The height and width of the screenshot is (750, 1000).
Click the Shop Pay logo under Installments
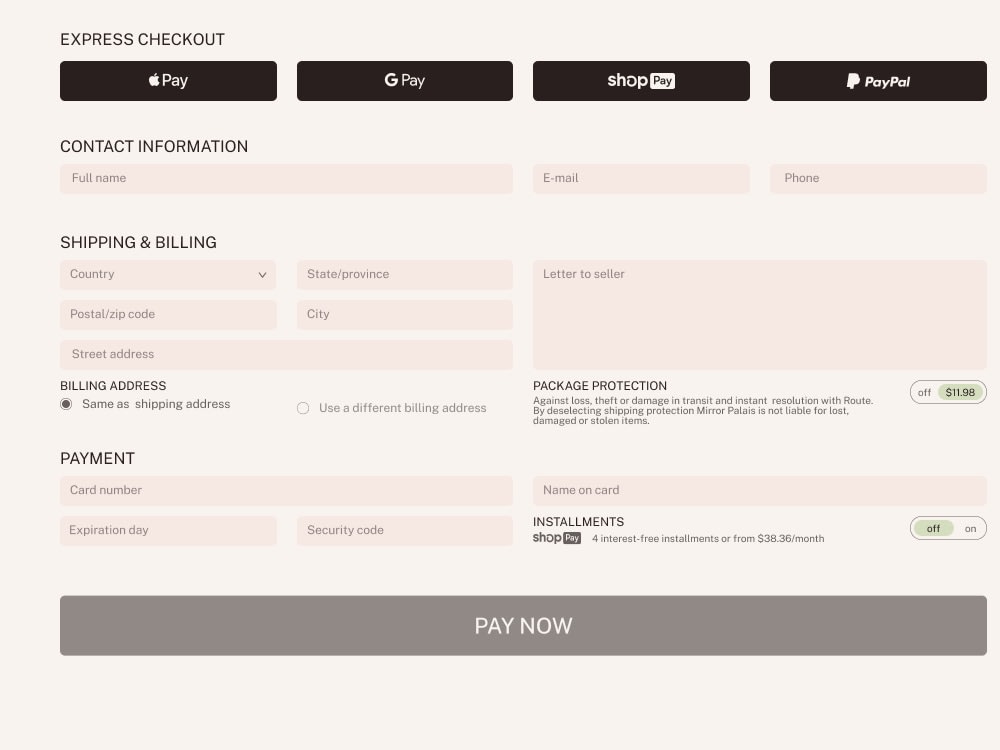click(x=557, y=538)
